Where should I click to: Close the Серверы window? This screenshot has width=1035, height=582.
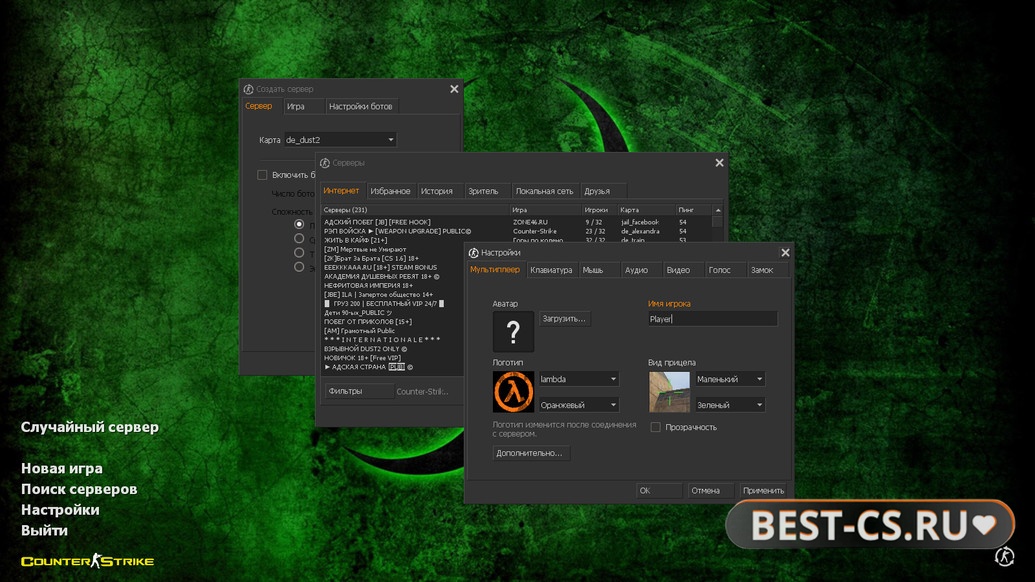[x=719, y=163]
